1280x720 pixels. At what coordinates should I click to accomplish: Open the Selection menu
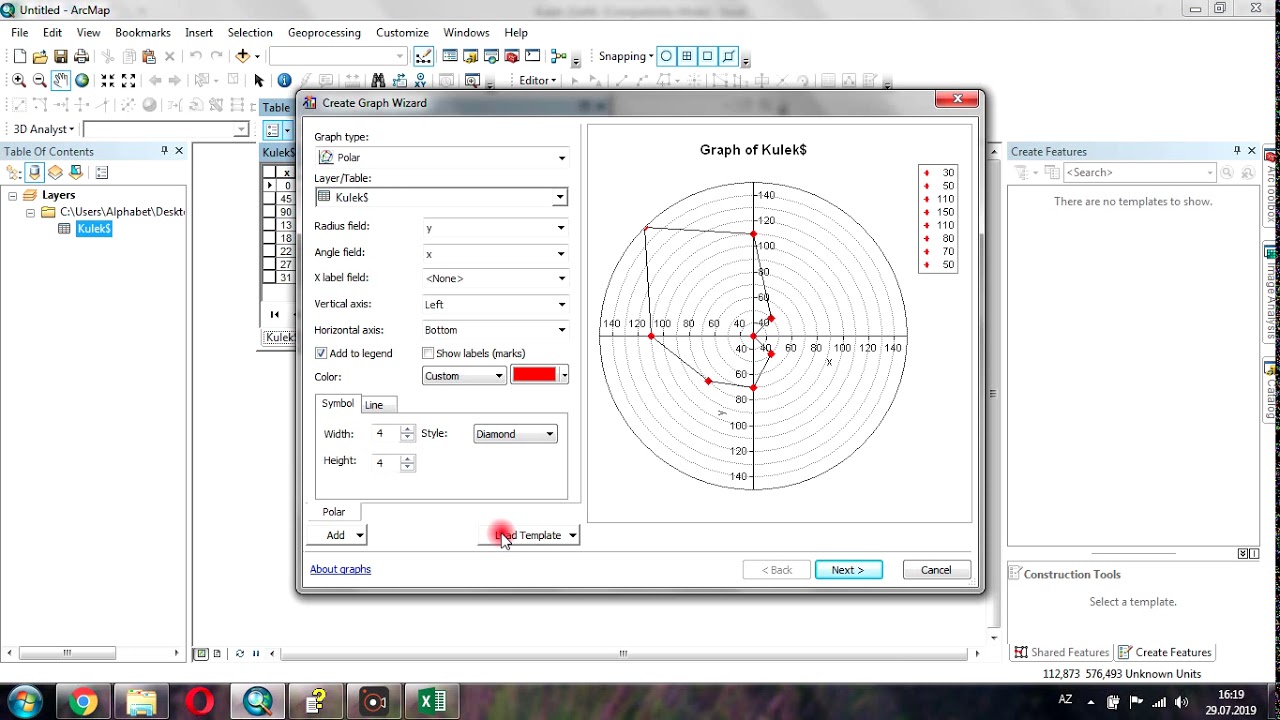250,33
